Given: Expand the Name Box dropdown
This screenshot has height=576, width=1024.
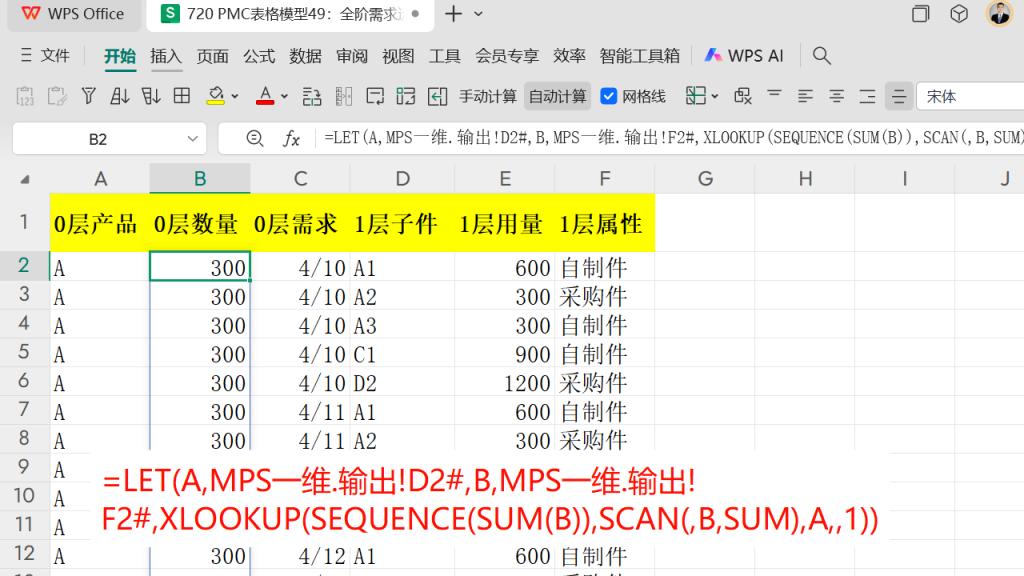Looking at the screenshot, I should 192,138.
